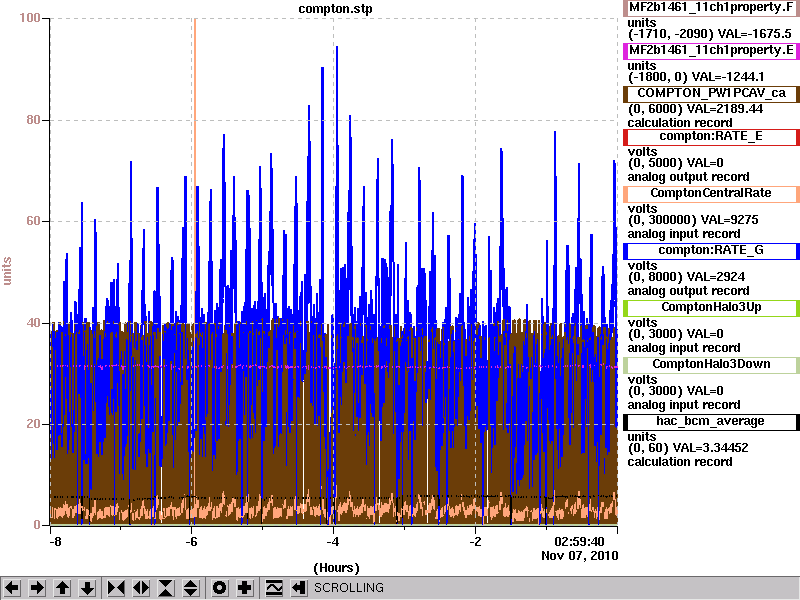
Task: Click the circle (auto-scale) toolbar icon
Action: click(x=220, y=588)
